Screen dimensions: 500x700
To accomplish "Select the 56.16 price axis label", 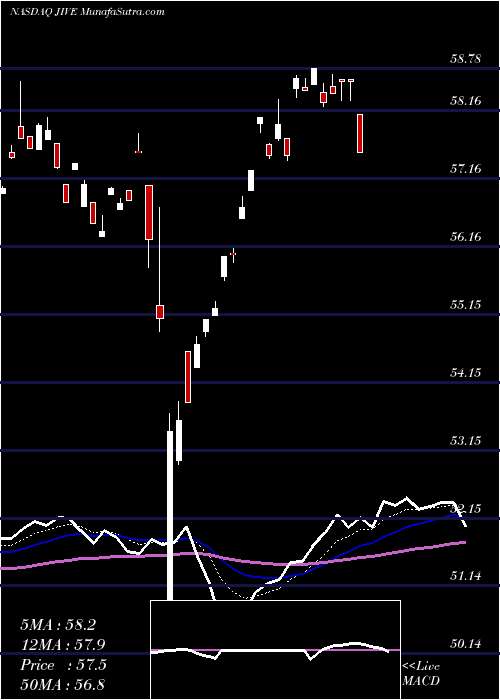I will tap(466, 236).
